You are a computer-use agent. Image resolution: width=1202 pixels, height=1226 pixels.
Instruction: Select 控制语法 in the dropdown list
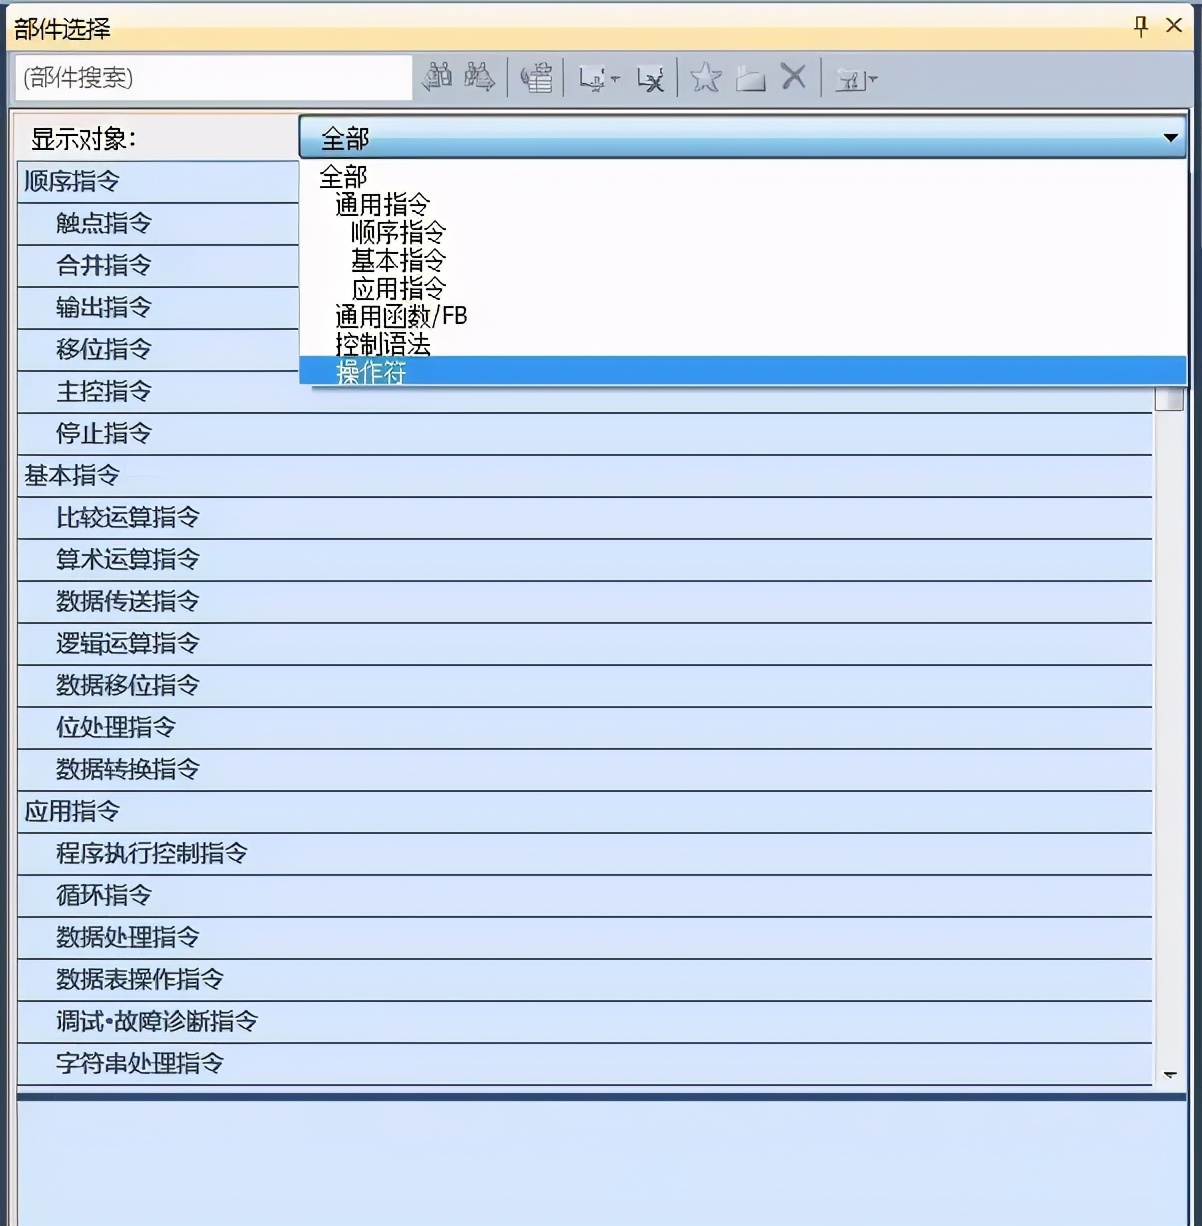pos(383,344)
